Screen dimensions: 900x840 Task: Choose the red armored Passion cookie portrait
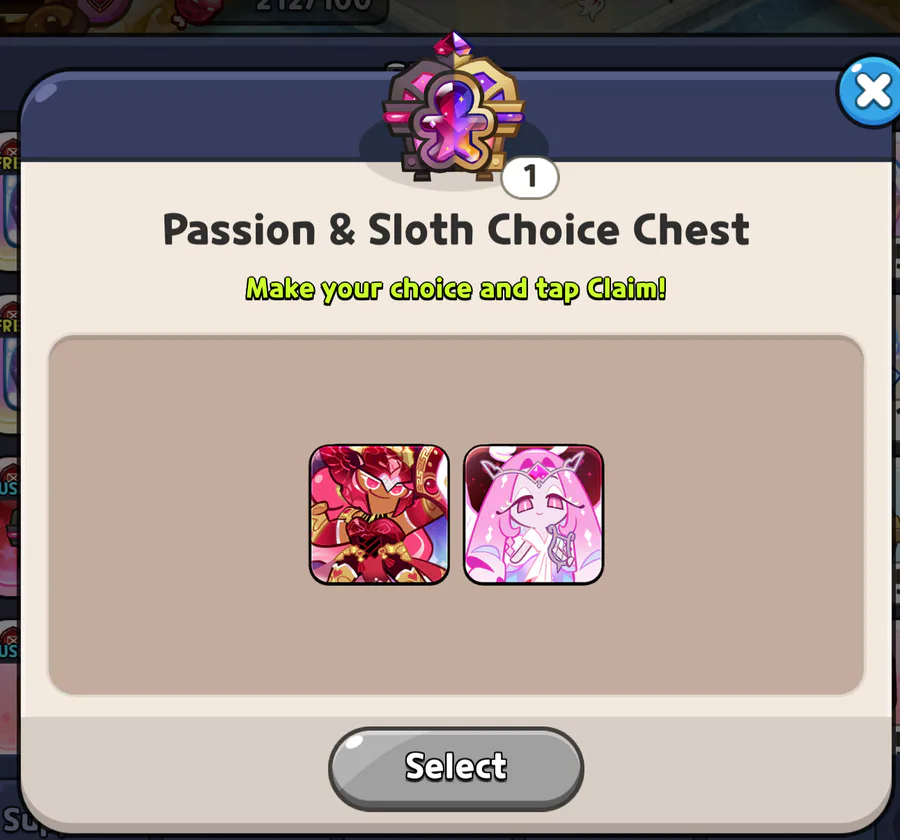pos(379,514)
